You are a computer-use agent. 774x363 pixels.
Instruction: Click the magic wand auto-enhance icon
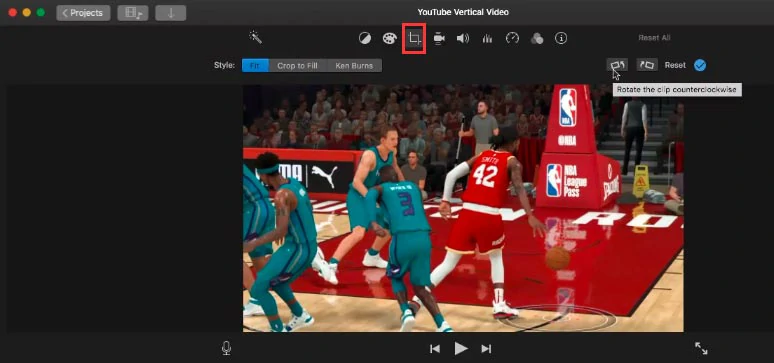click(255, 38)
